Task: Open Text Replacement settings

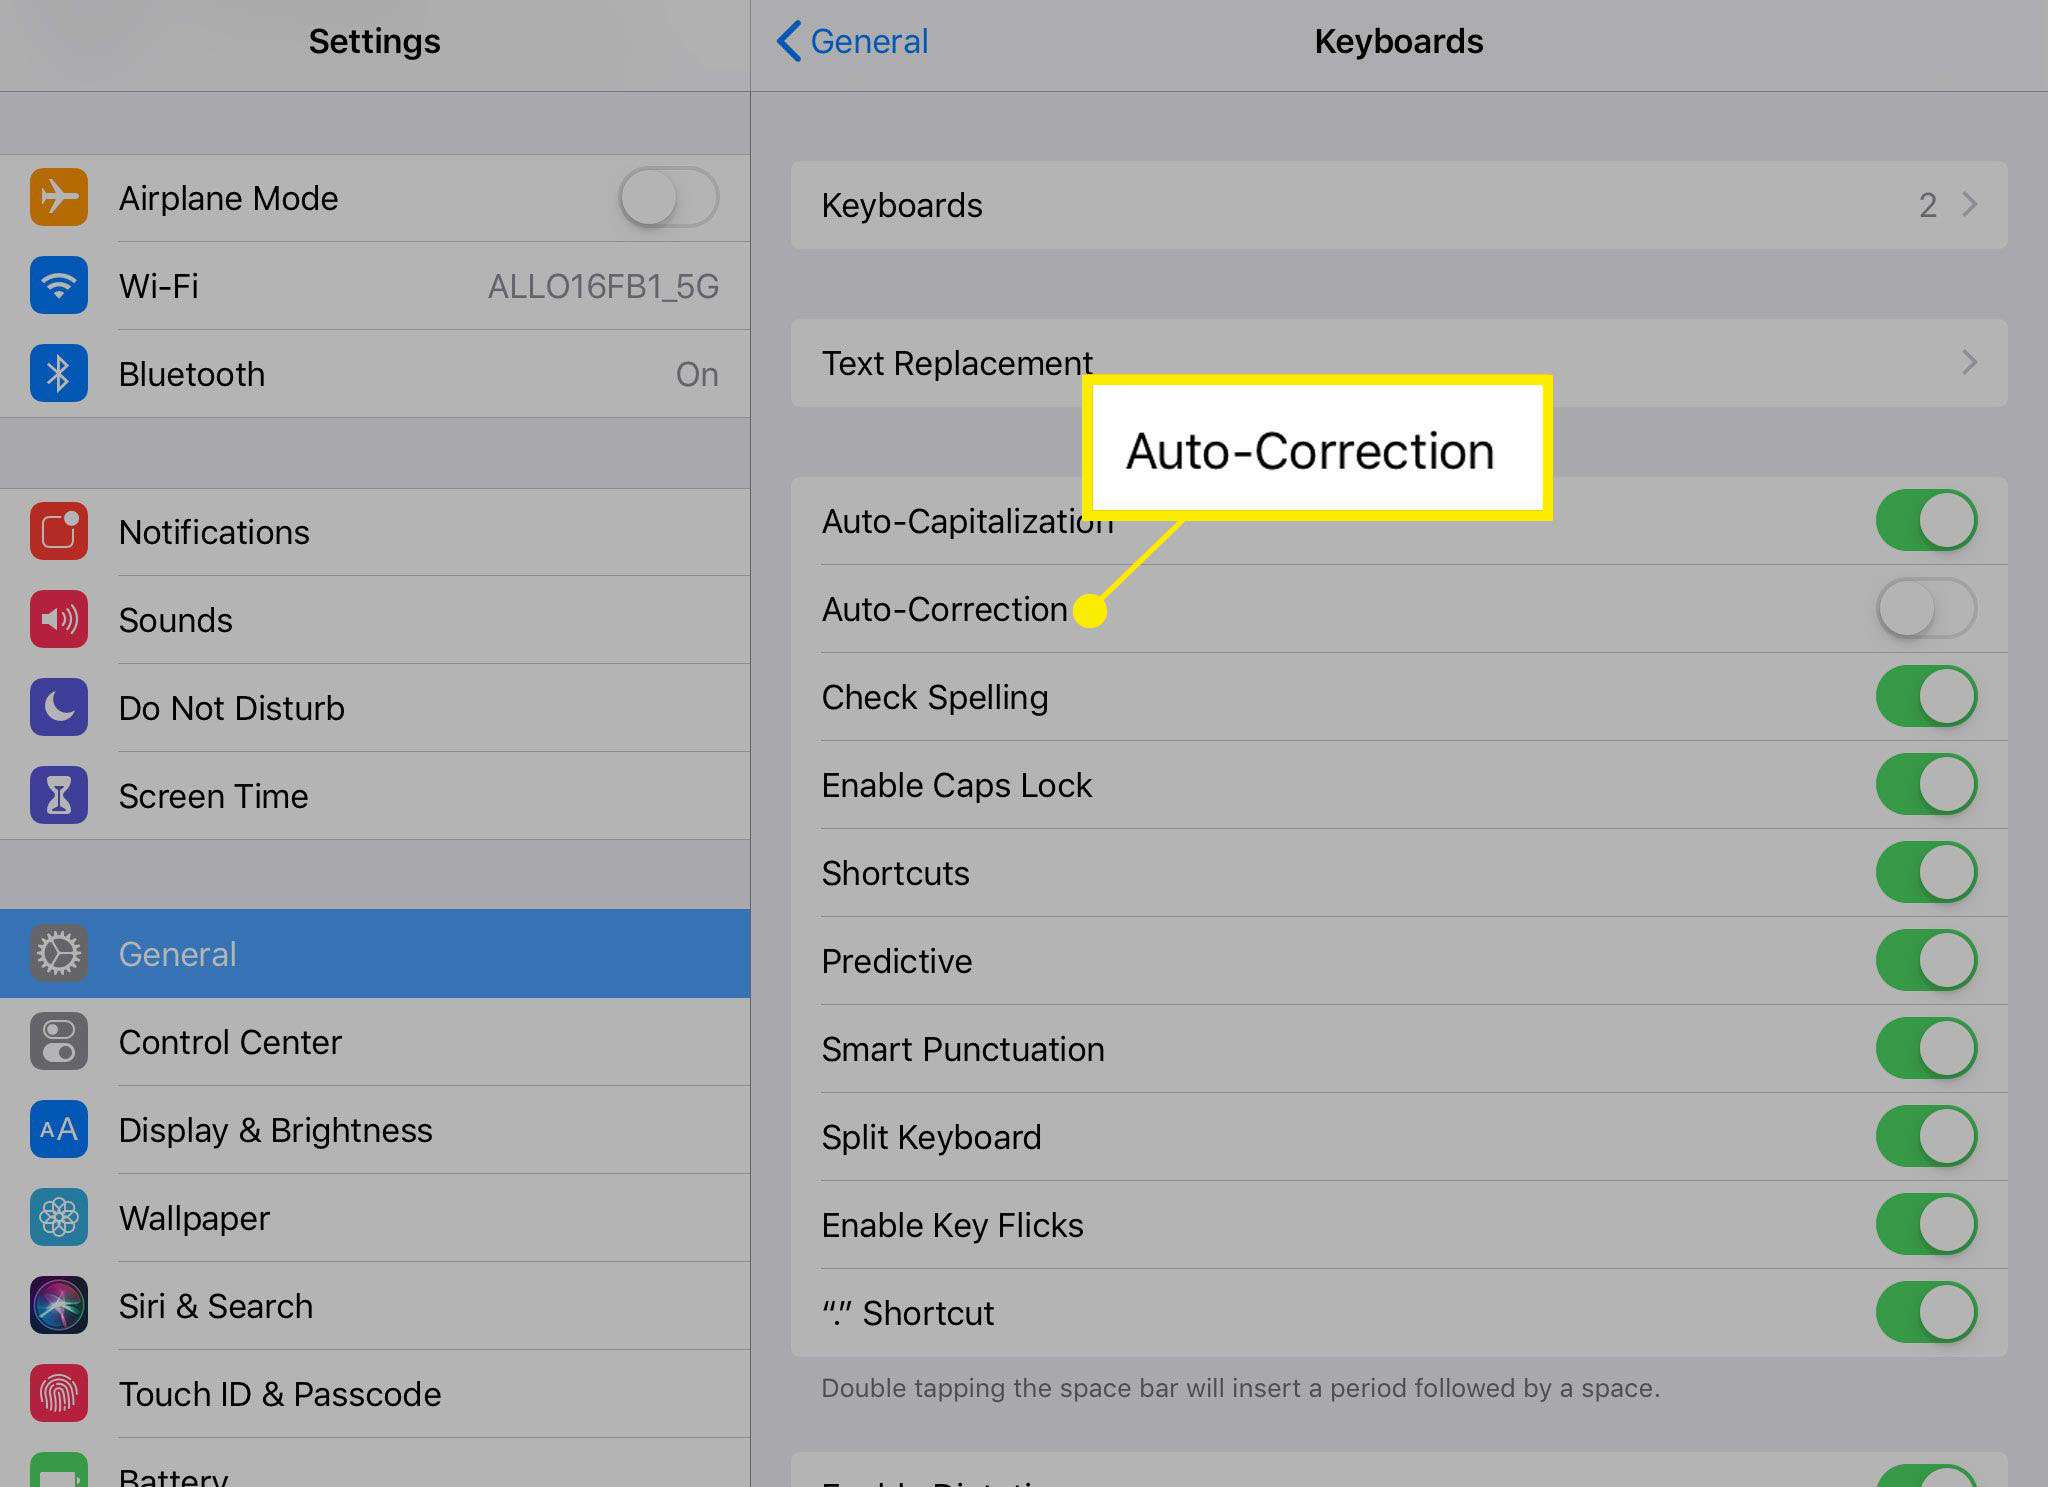Action: [x=1398, y=363]
